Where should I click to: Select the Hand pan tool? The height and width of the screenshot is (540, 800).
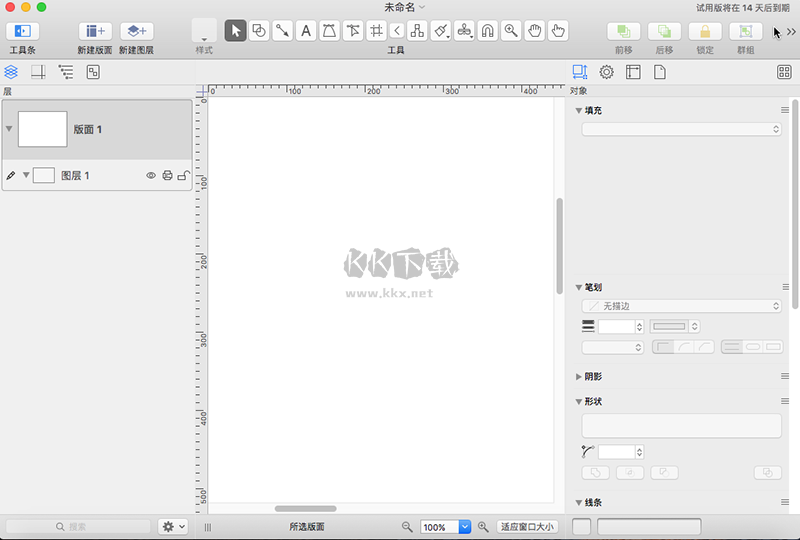[x=534, y=31]
